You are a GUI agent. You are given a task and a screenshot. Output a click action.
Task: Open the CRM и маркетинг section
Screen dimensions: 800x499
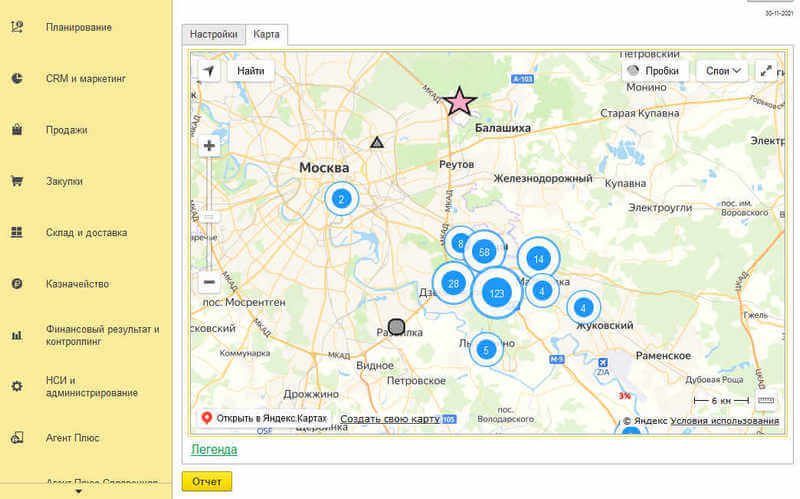(85, 78)
